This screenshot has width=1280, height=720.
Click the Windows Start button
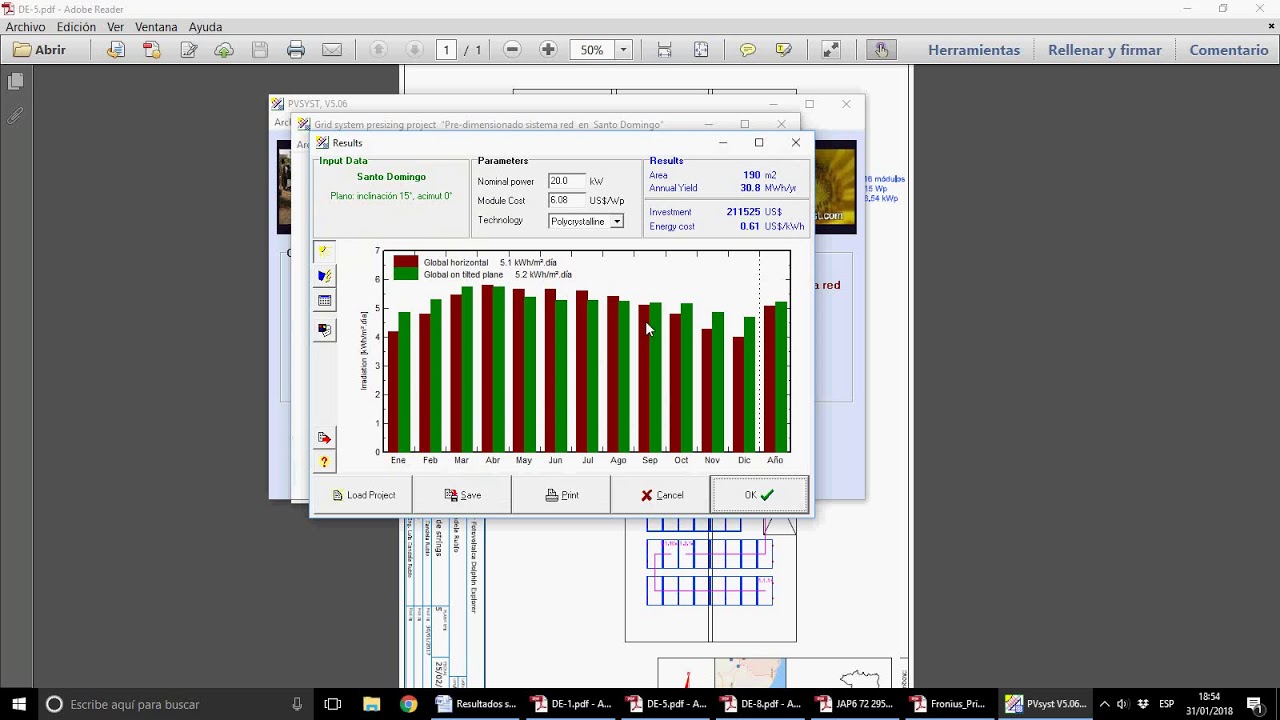(18, 704)
